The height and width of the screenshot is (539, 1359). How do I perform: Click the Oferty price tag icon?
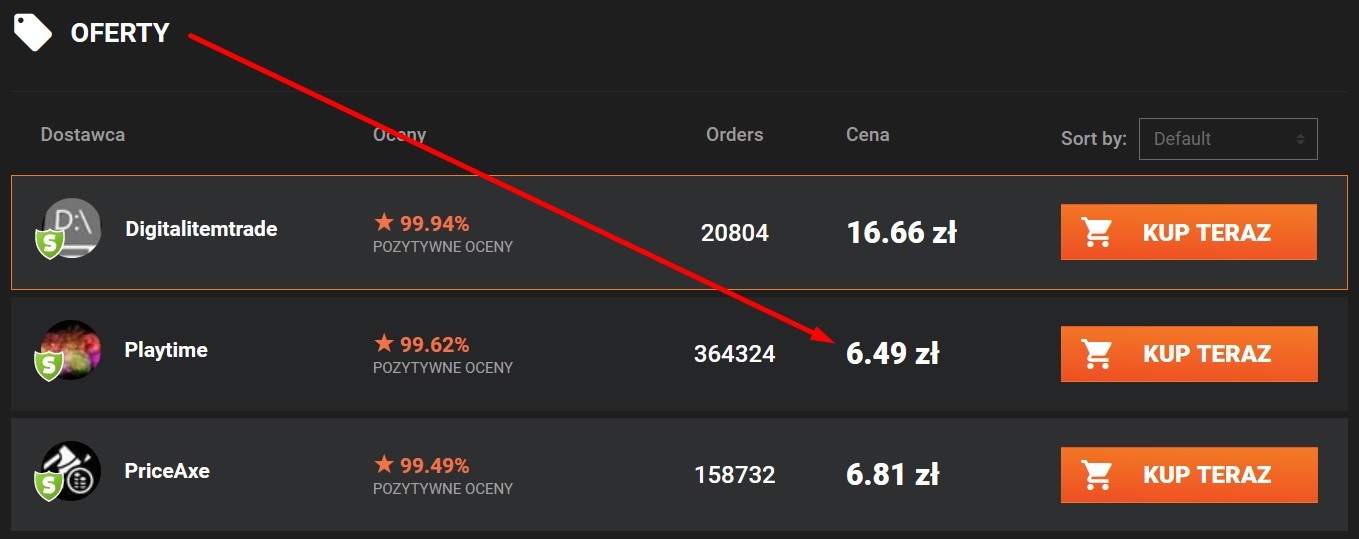pos(32,32)
